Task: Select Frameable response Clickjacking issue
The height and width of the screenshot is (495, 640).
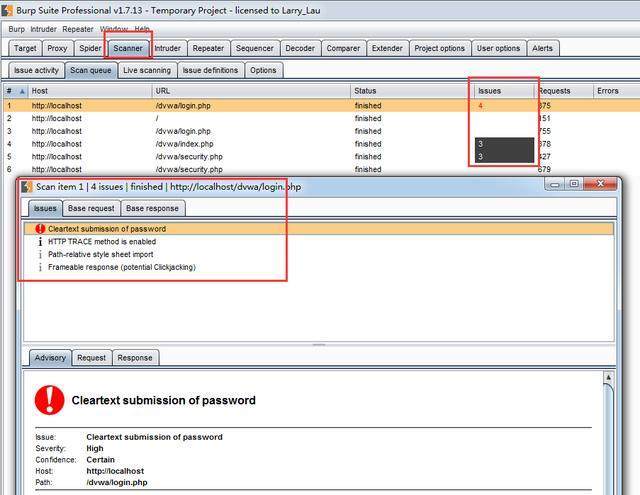Action: pos(319,267)
